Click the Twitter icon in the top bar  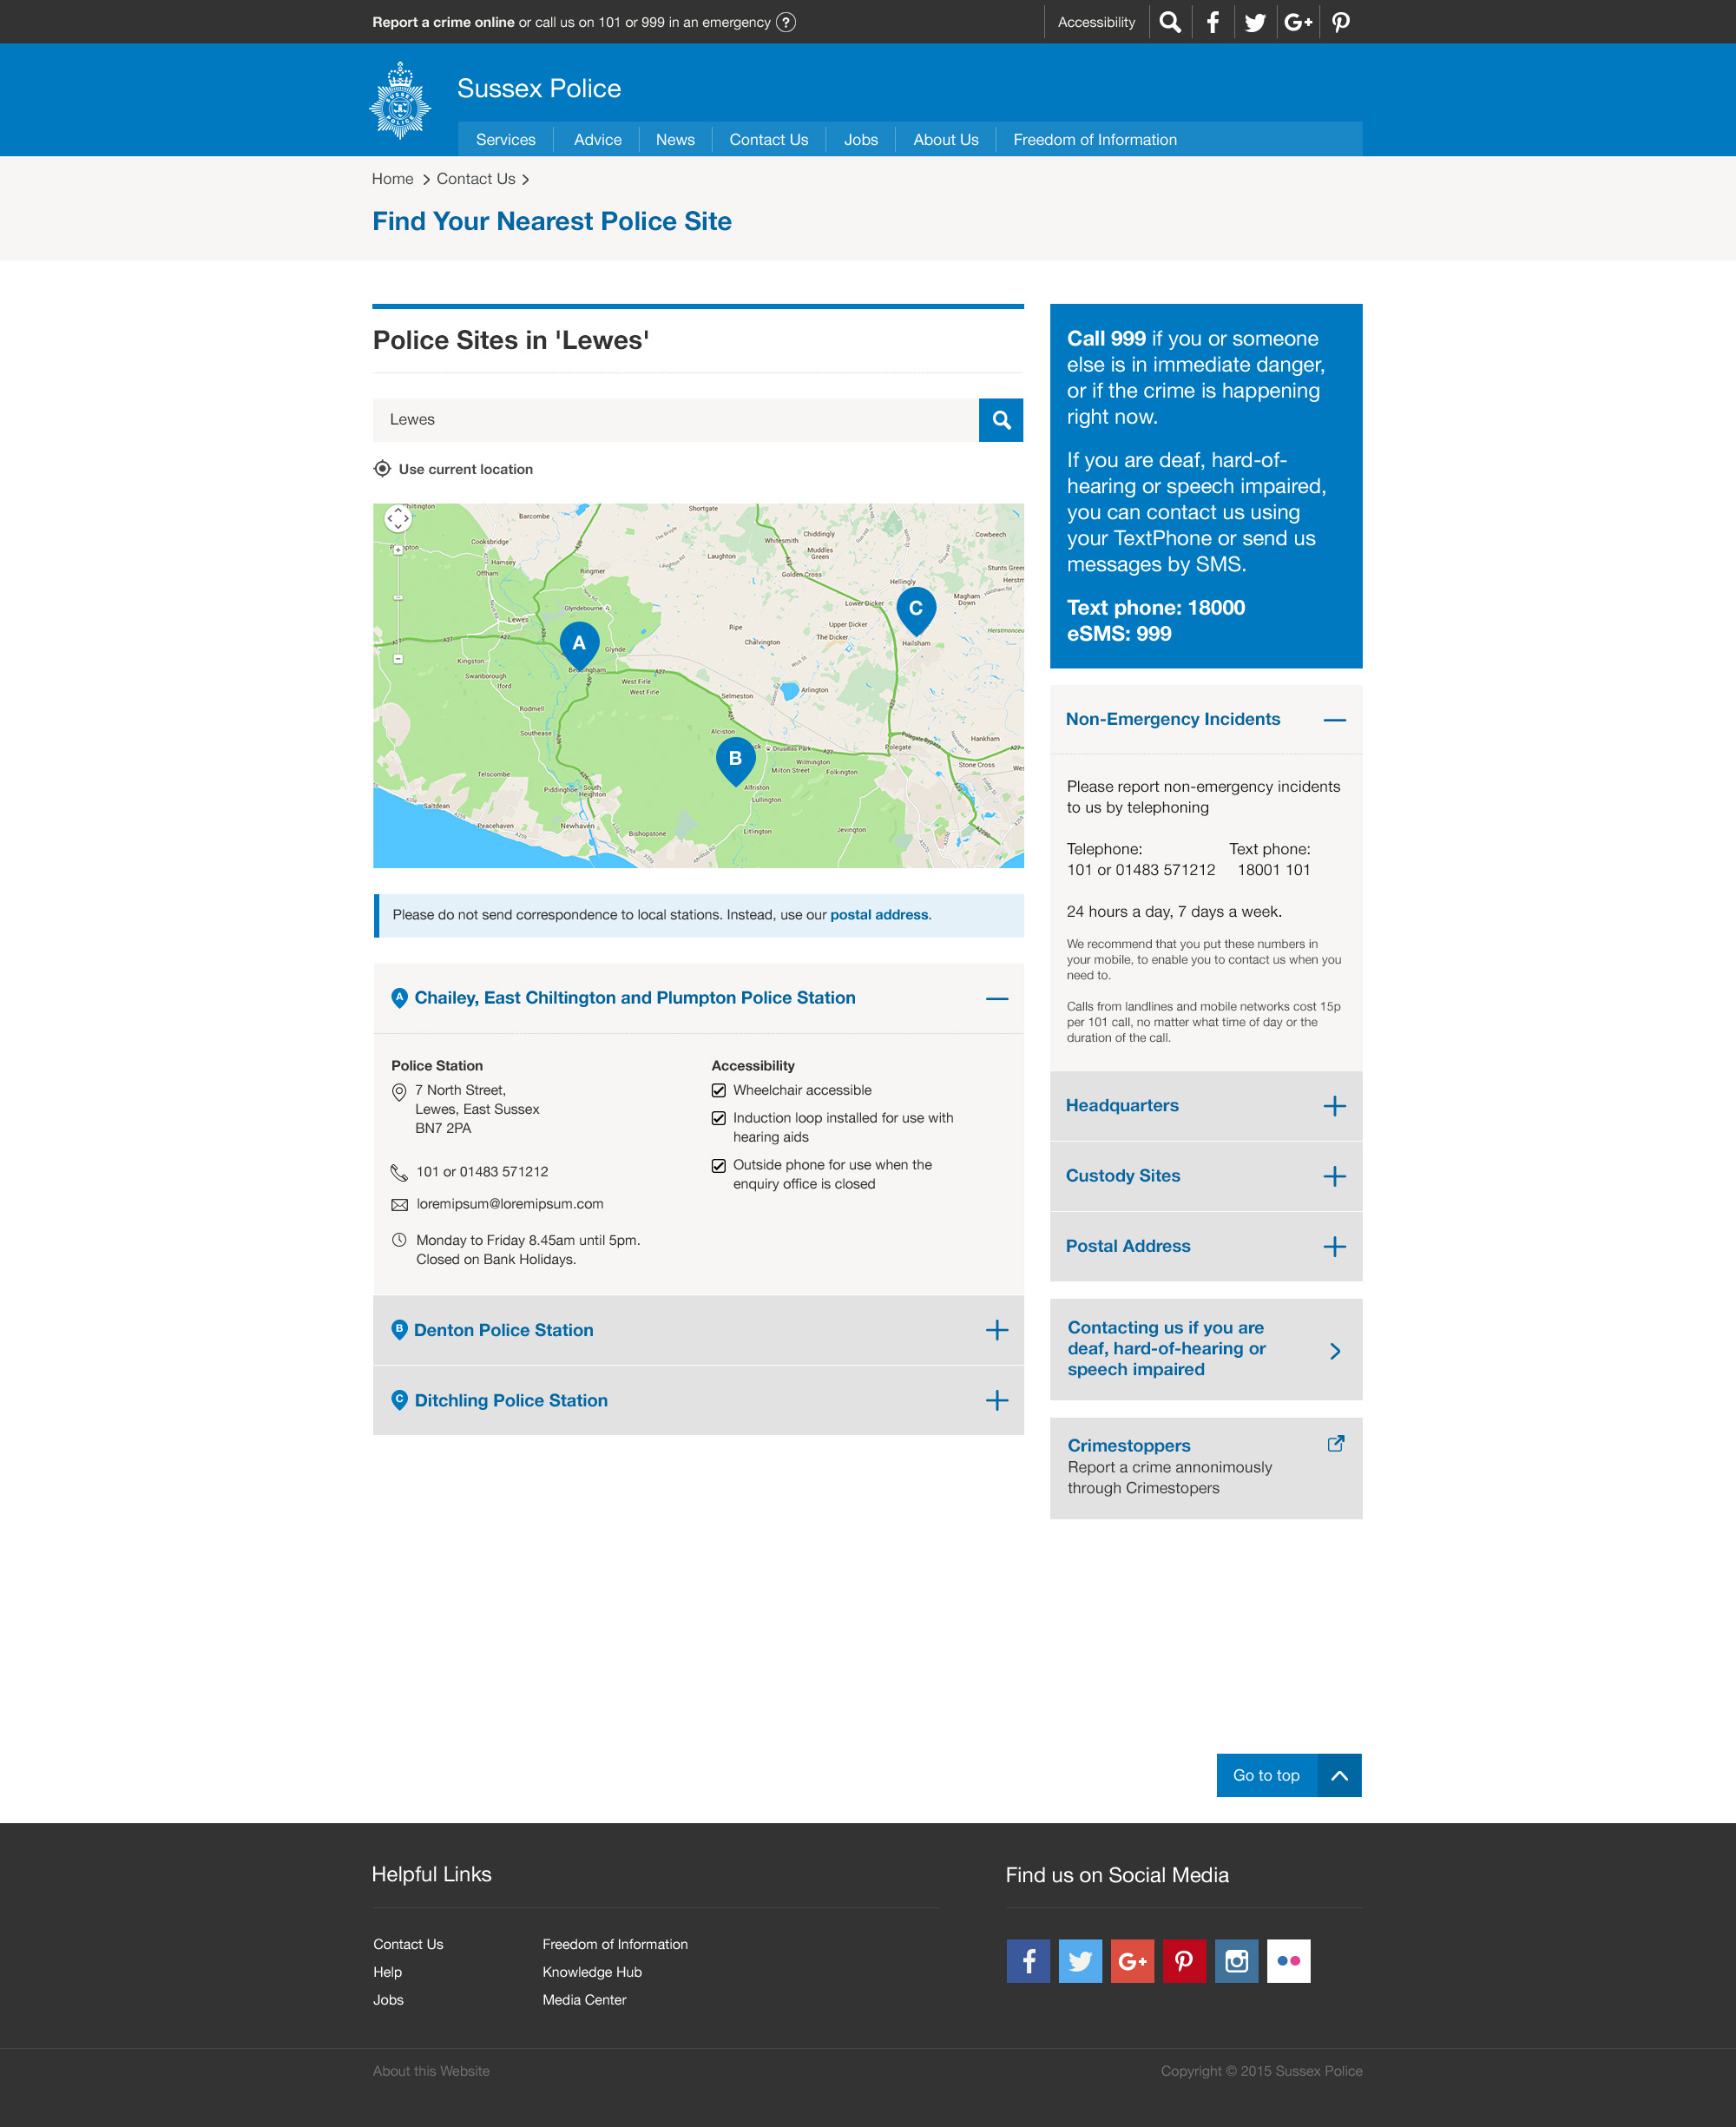tap(1256, 21)
